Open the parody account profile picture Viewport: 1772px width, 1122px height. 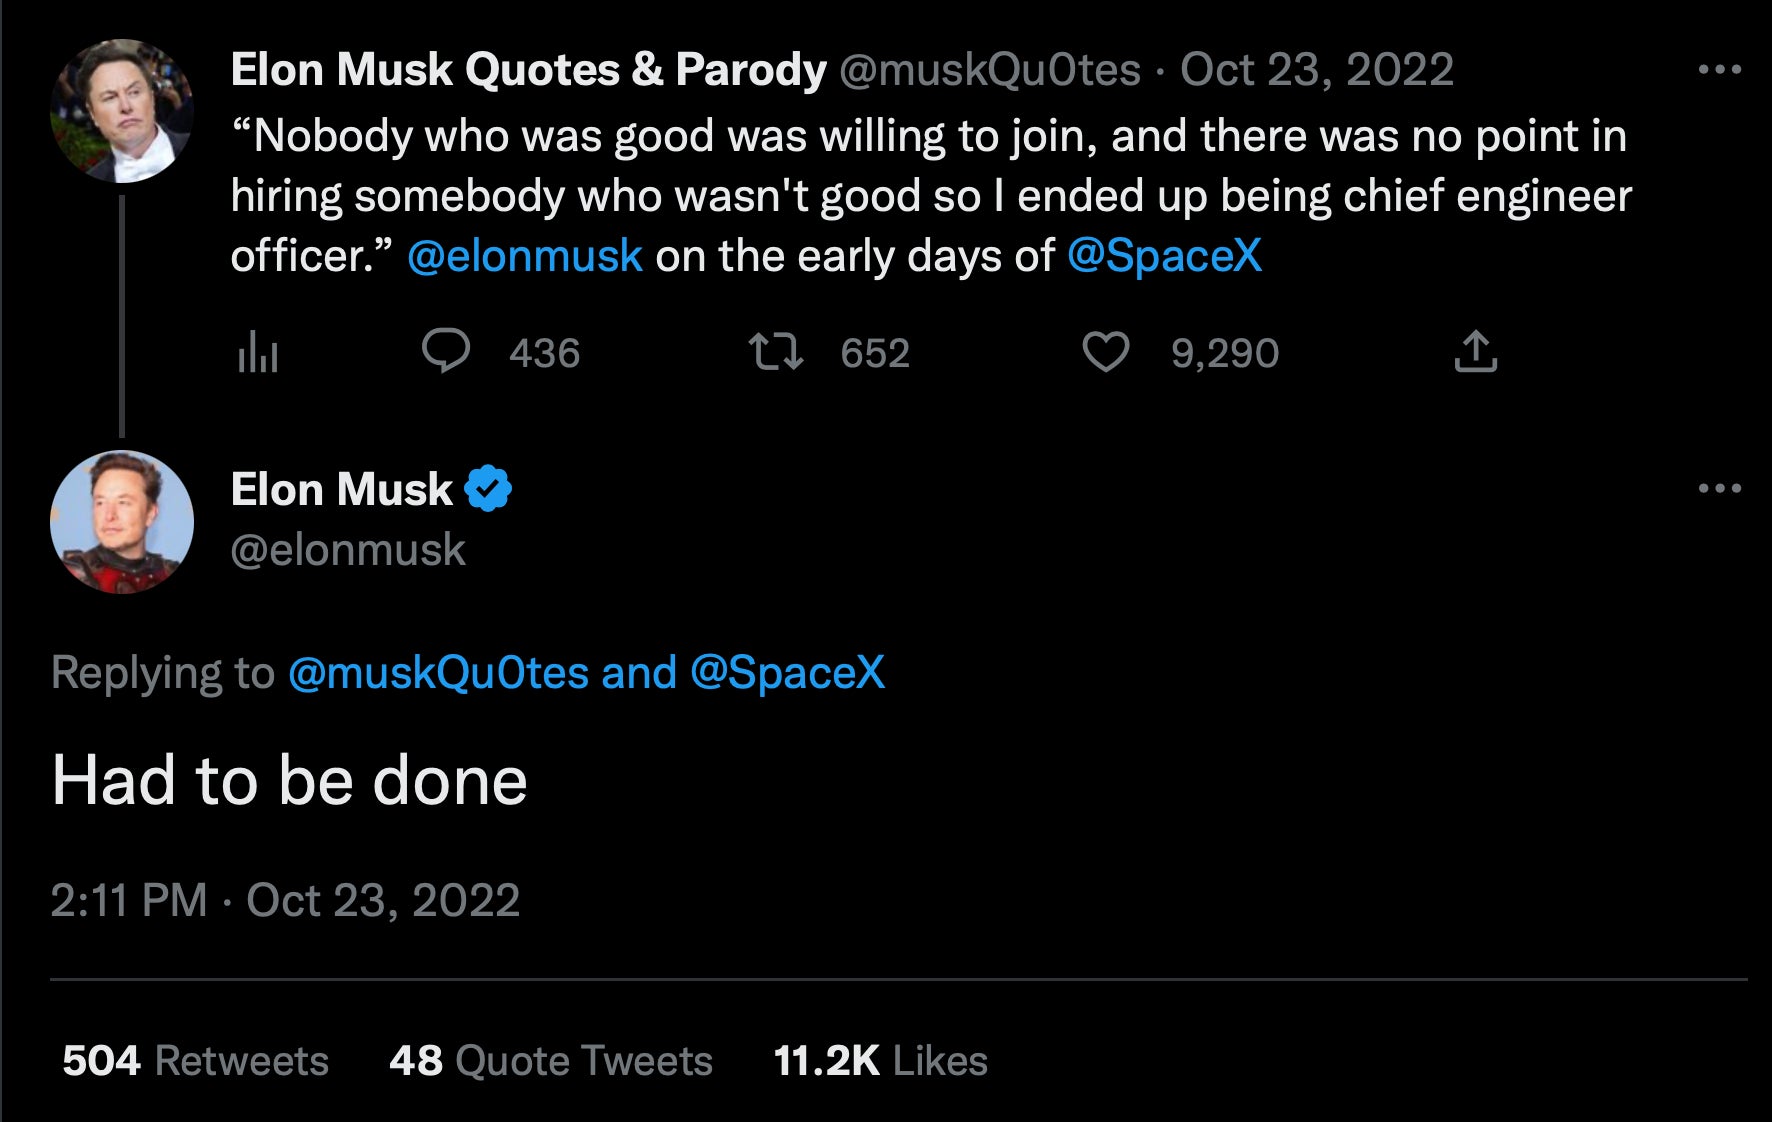(122, 110)
